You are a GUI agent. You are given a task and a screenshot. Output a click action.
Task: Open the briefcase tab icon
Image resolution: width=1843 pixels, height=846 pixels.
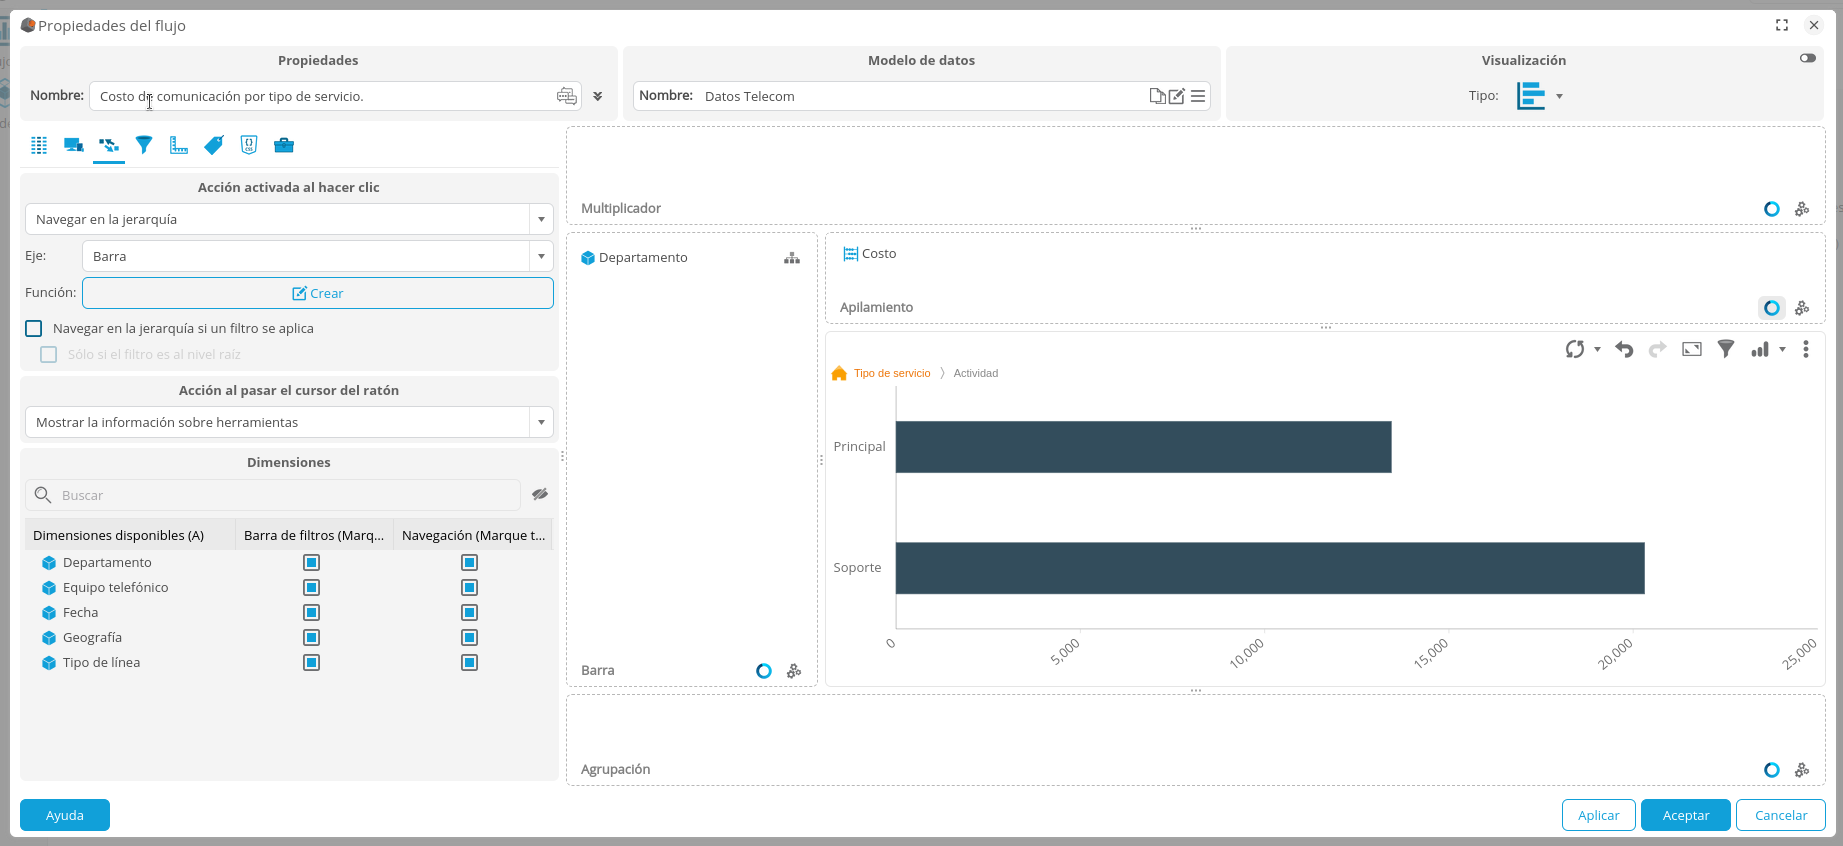[x=284, y=146]
